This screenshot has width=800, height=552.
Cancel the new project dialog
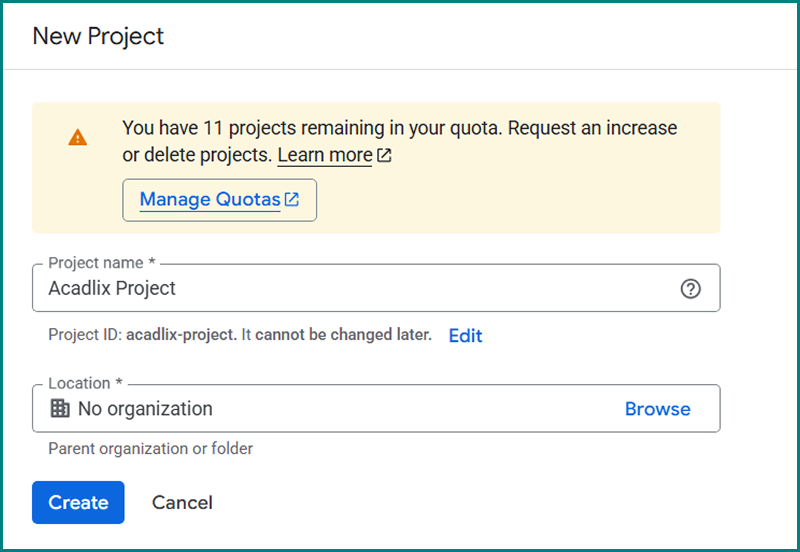click(x=182, y=502)
